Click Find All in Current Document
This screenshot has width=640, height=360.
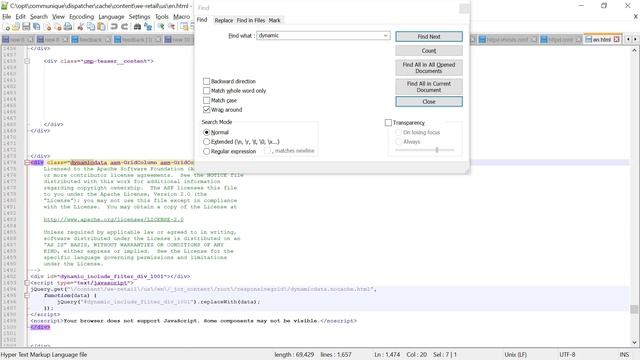(429, 87)
